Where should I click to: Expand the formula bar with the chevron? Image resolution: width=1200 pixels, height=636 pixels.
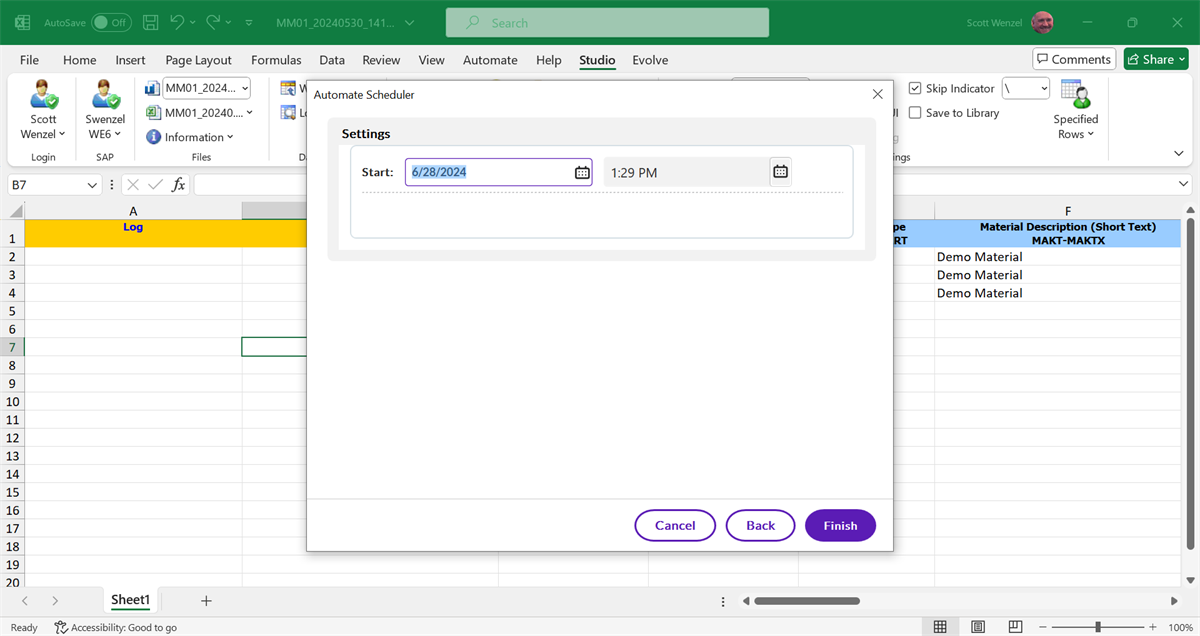click(x=1185, y=185)
